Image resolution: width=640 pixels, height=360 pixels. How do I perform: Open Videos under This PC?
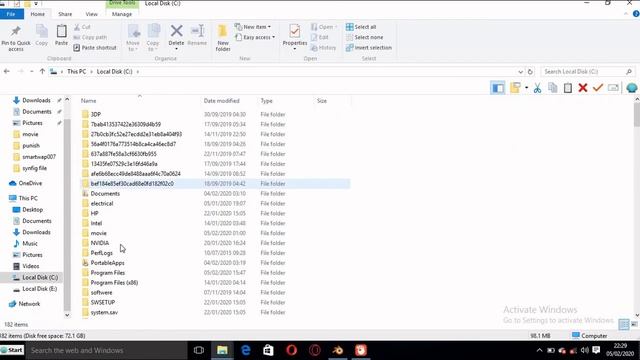tap(31, 266)
